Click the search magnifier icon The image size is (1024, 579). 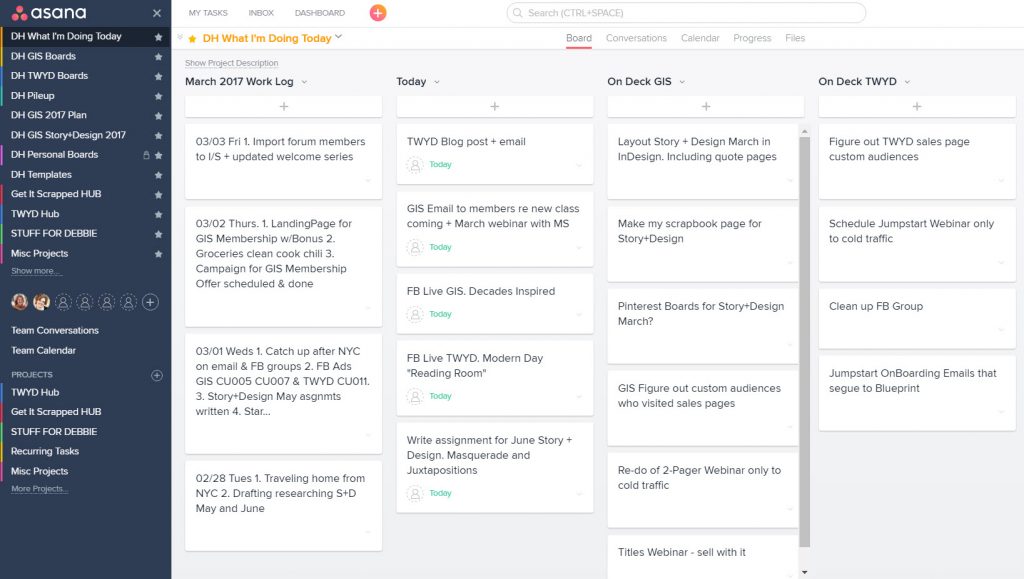[x=517, y=12]
